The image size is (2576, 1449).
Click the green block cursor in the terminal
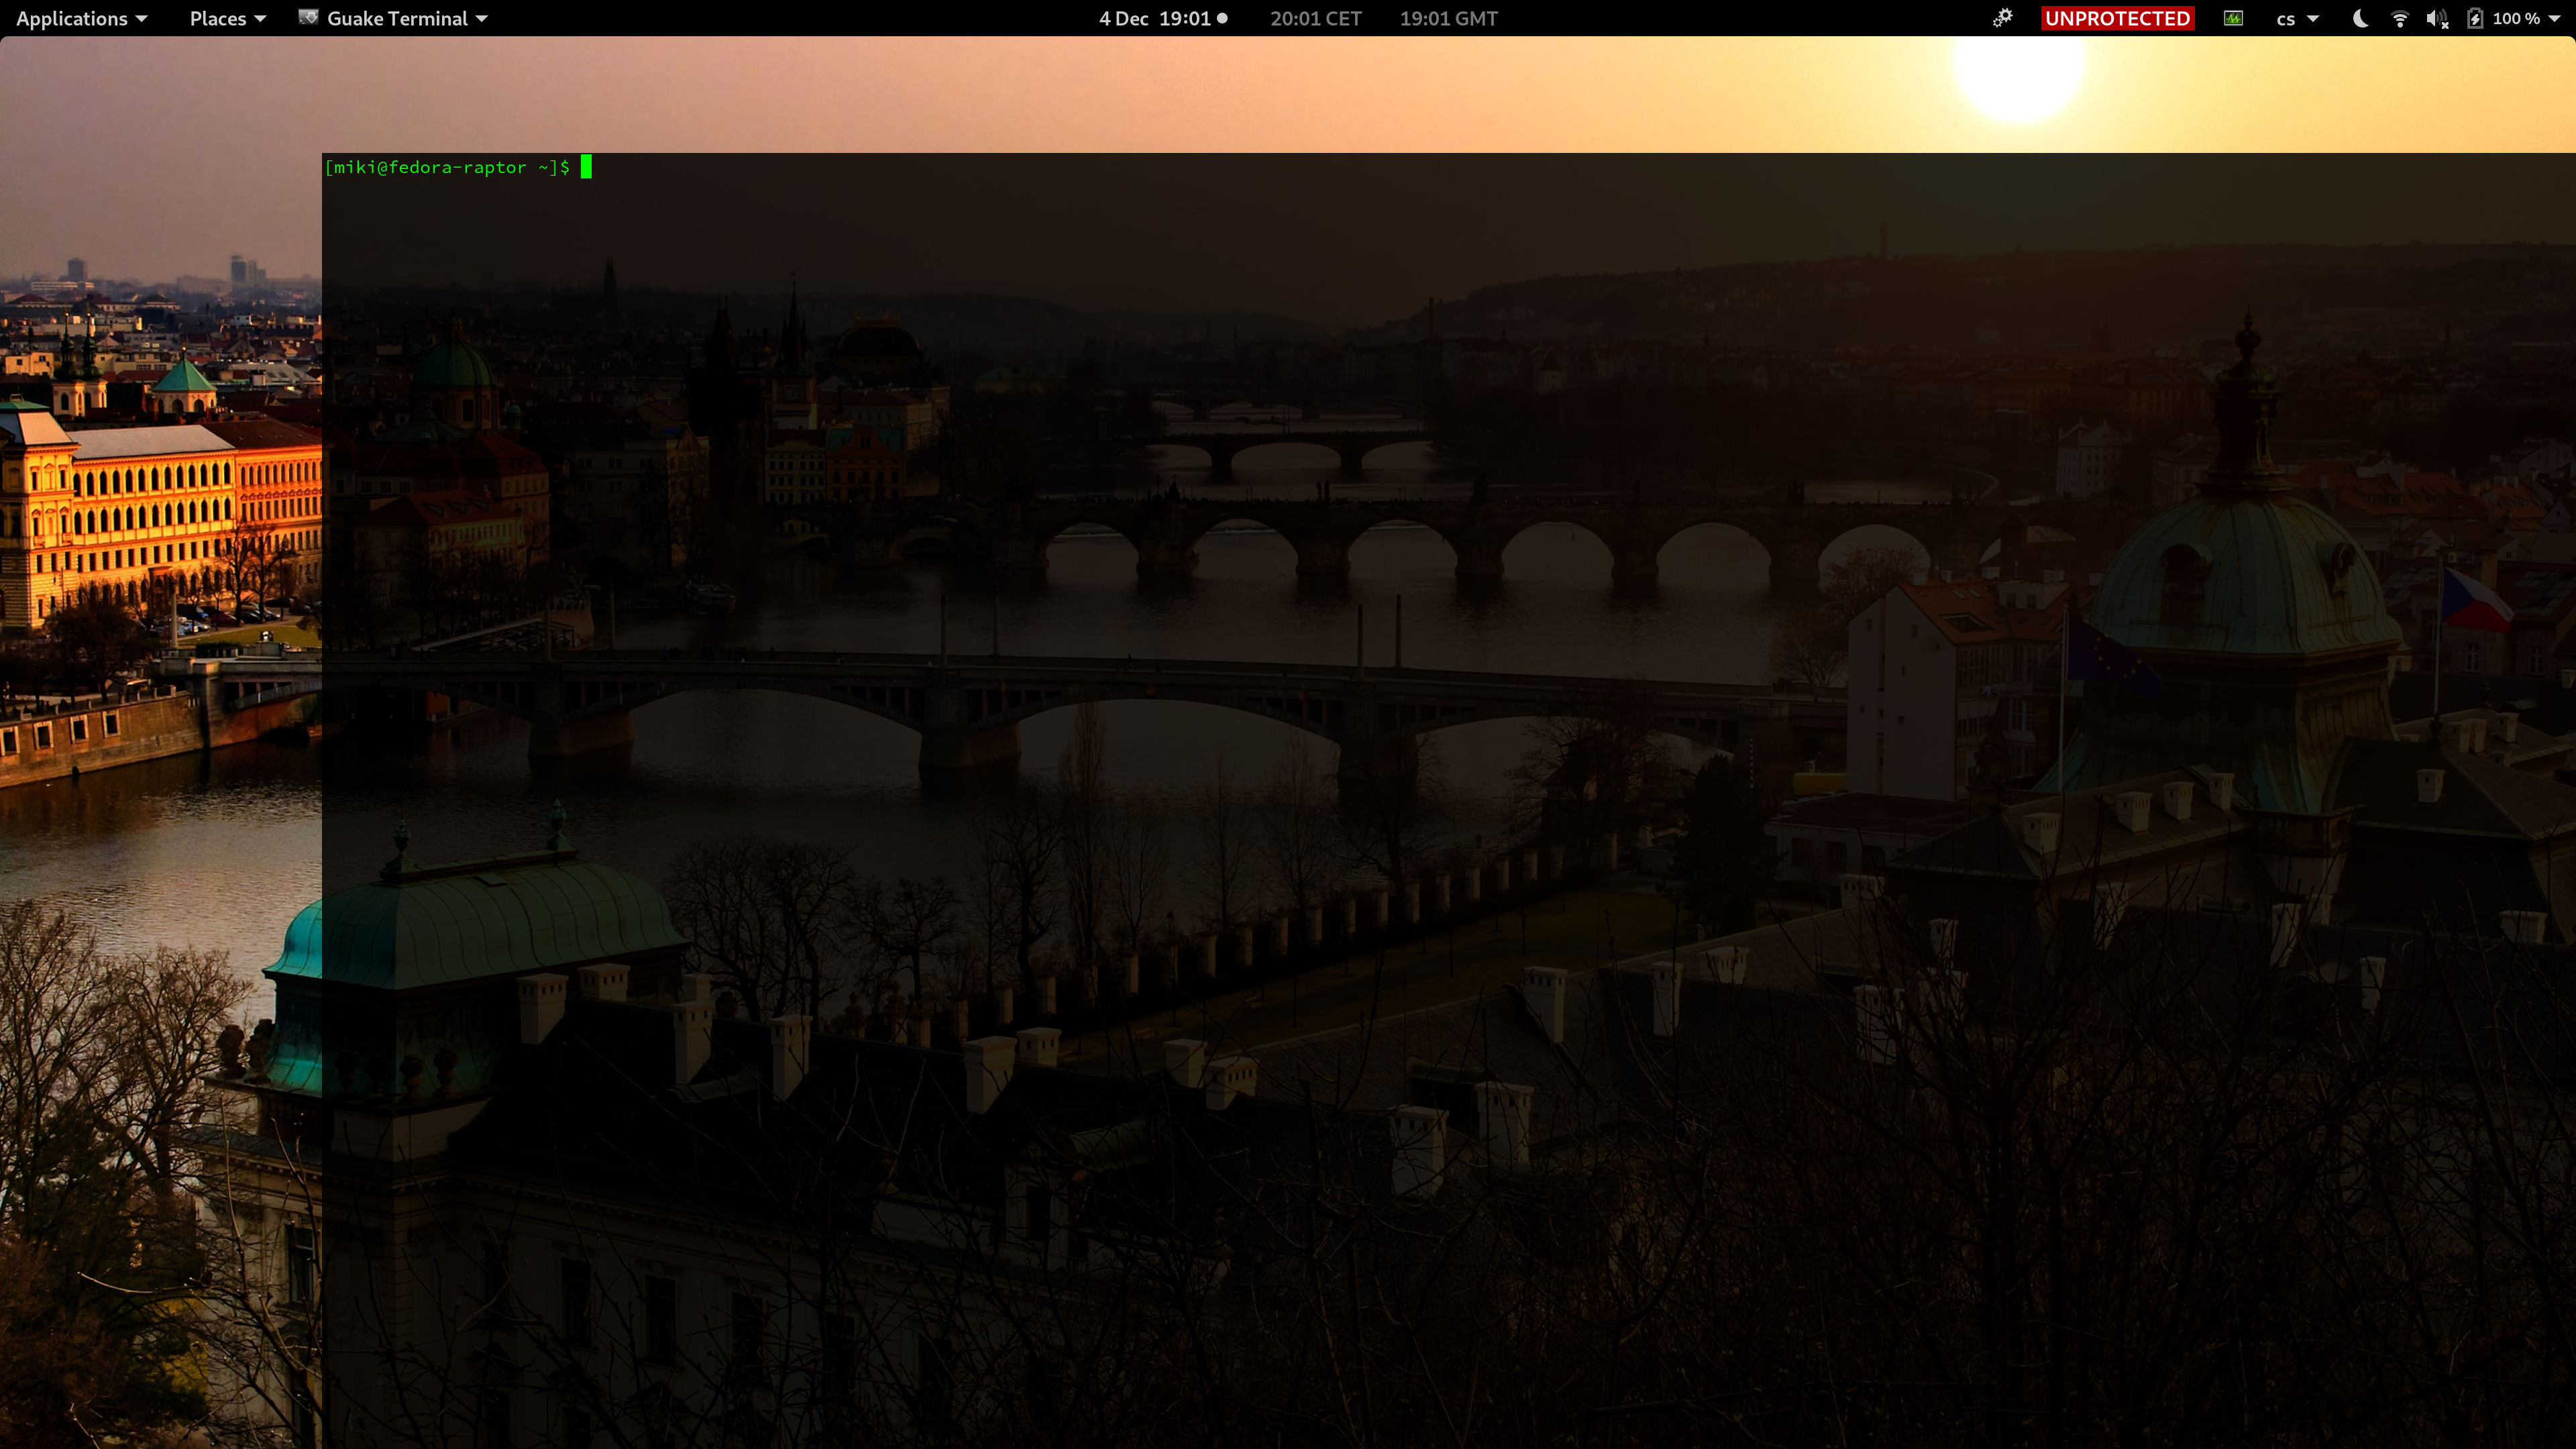point(588,167)
